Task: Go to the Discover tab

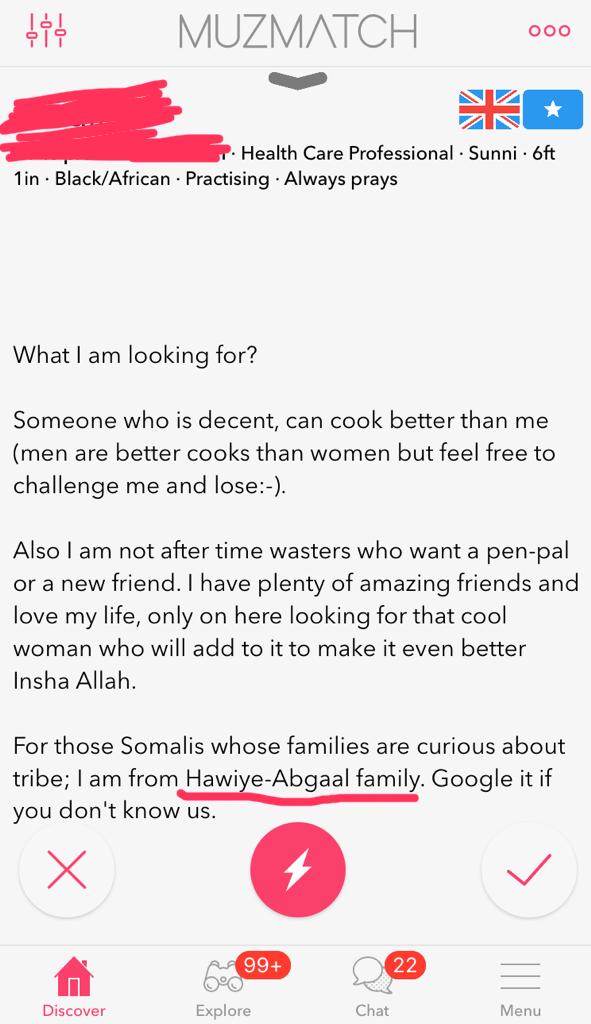Action: [74, 986]
